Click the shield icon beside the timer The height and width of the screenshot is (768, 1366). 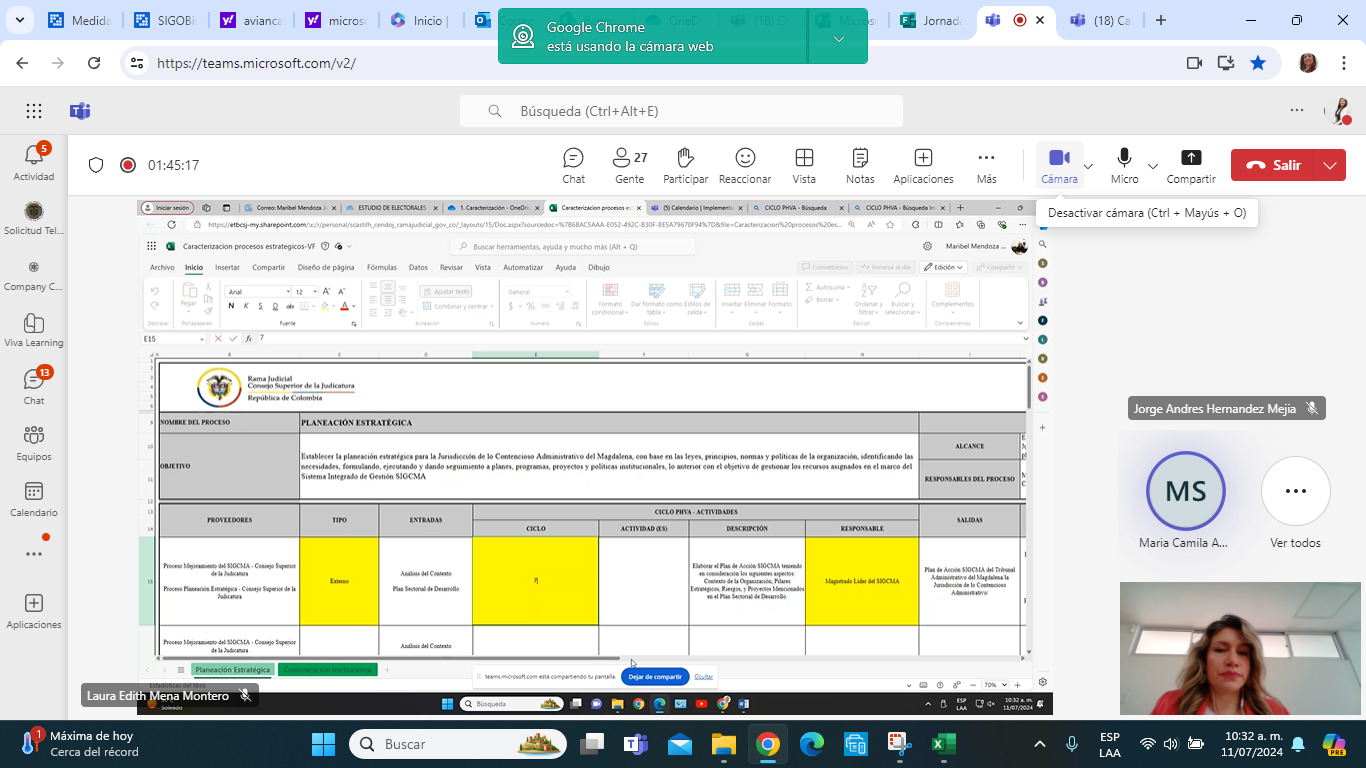click(x=96, y=165)
